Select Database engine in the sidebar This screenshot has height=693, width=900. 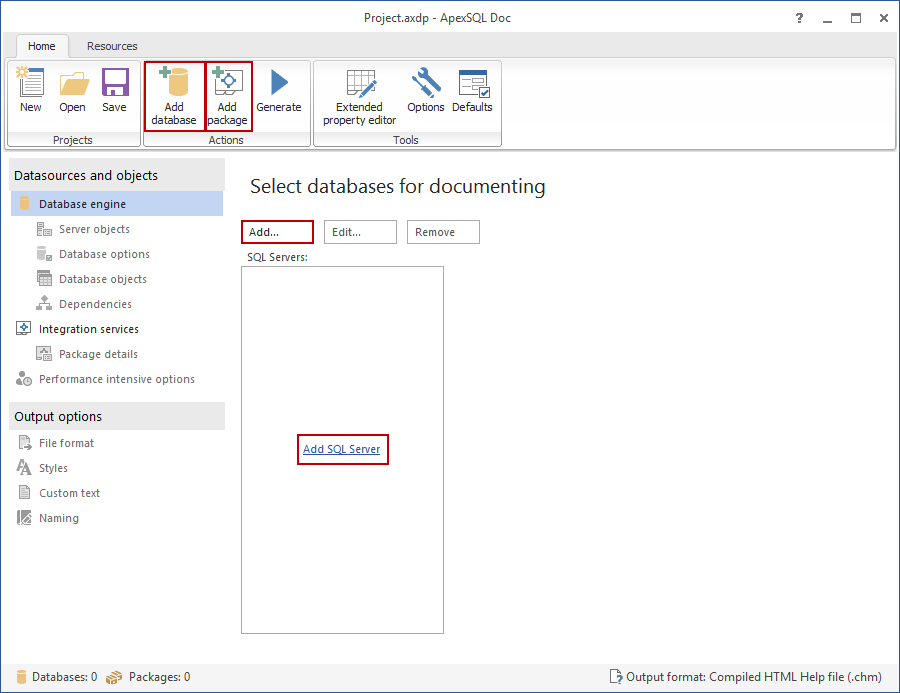pos(117,204)
